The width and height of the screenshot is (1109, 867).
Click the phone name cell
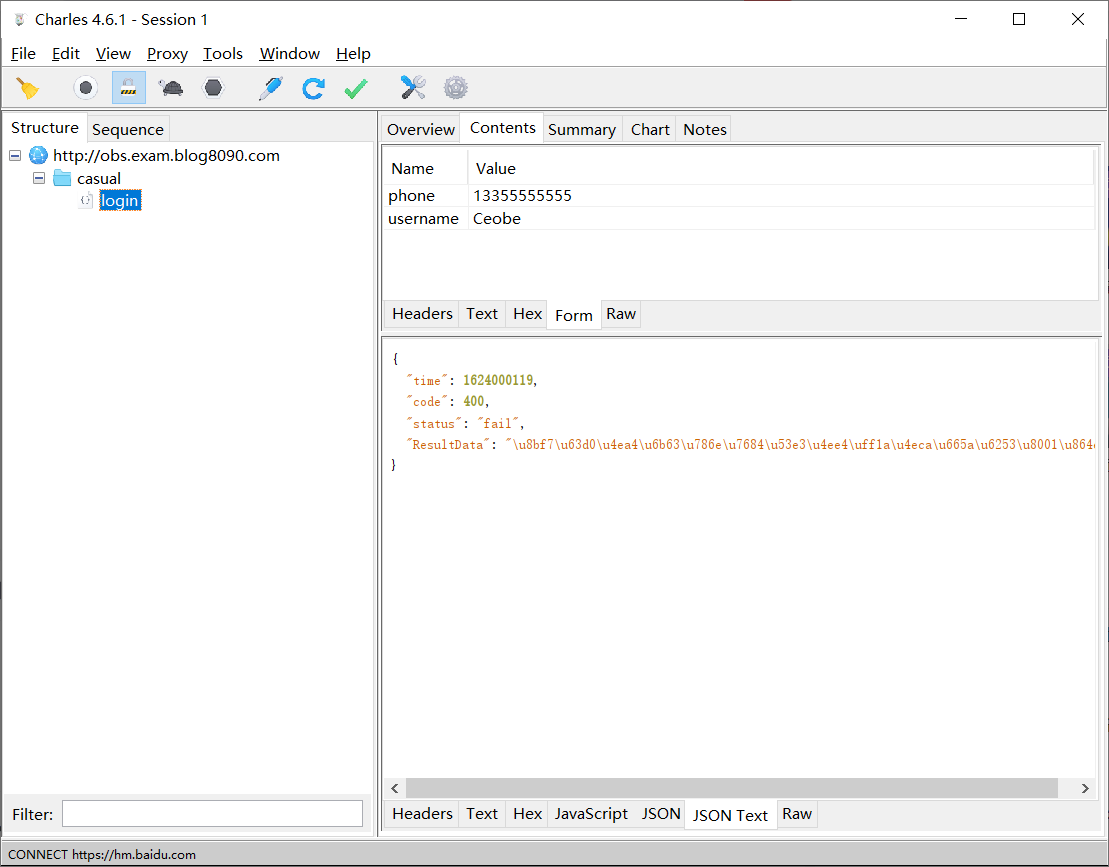click(426, 196)
